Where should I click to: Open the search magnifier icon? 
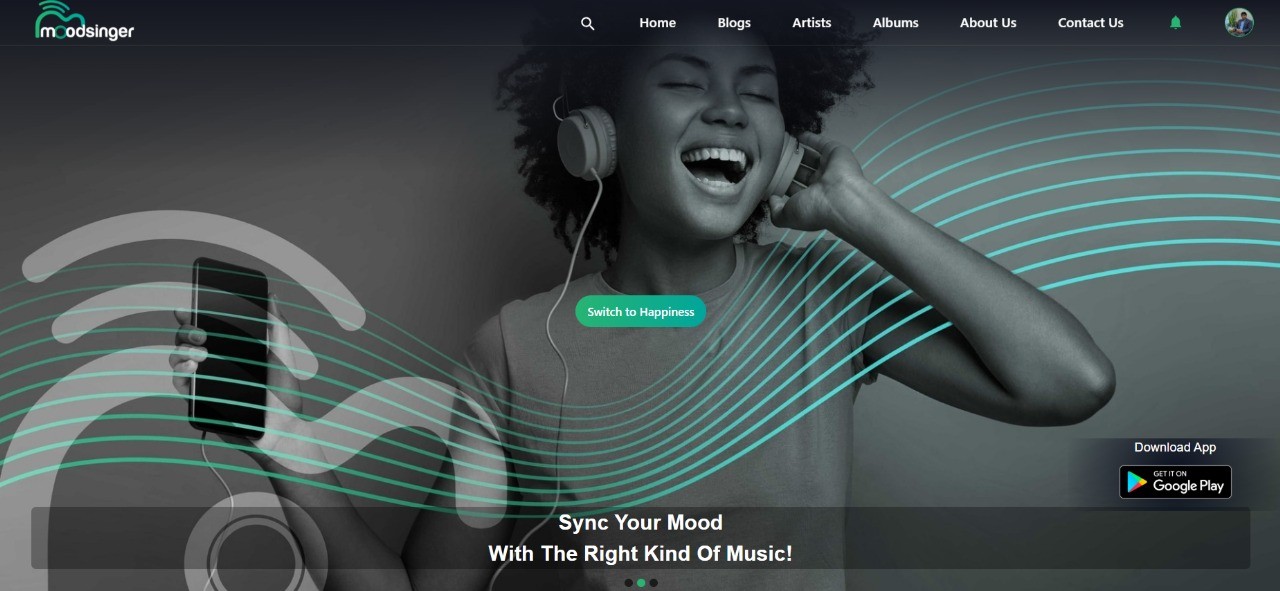[x=588, y=23]
